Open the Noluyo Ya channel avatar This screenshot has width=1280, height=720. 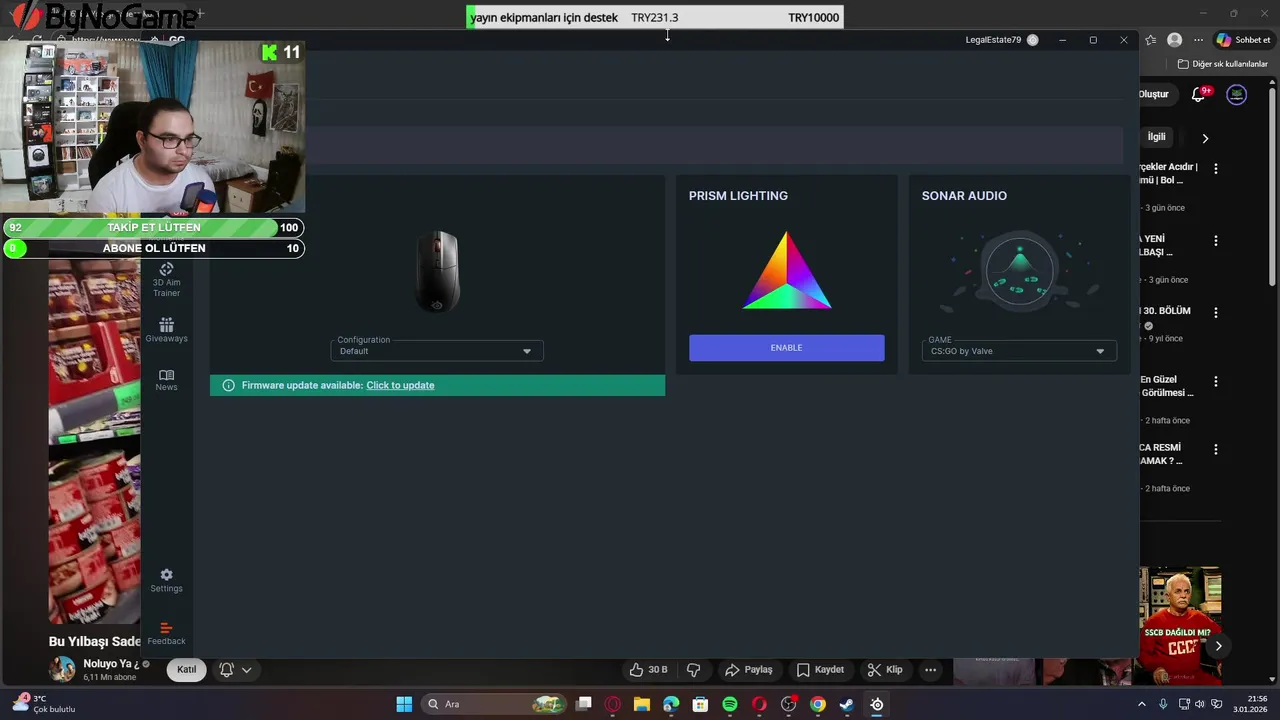pyautogui.click(x=63, y=669)
